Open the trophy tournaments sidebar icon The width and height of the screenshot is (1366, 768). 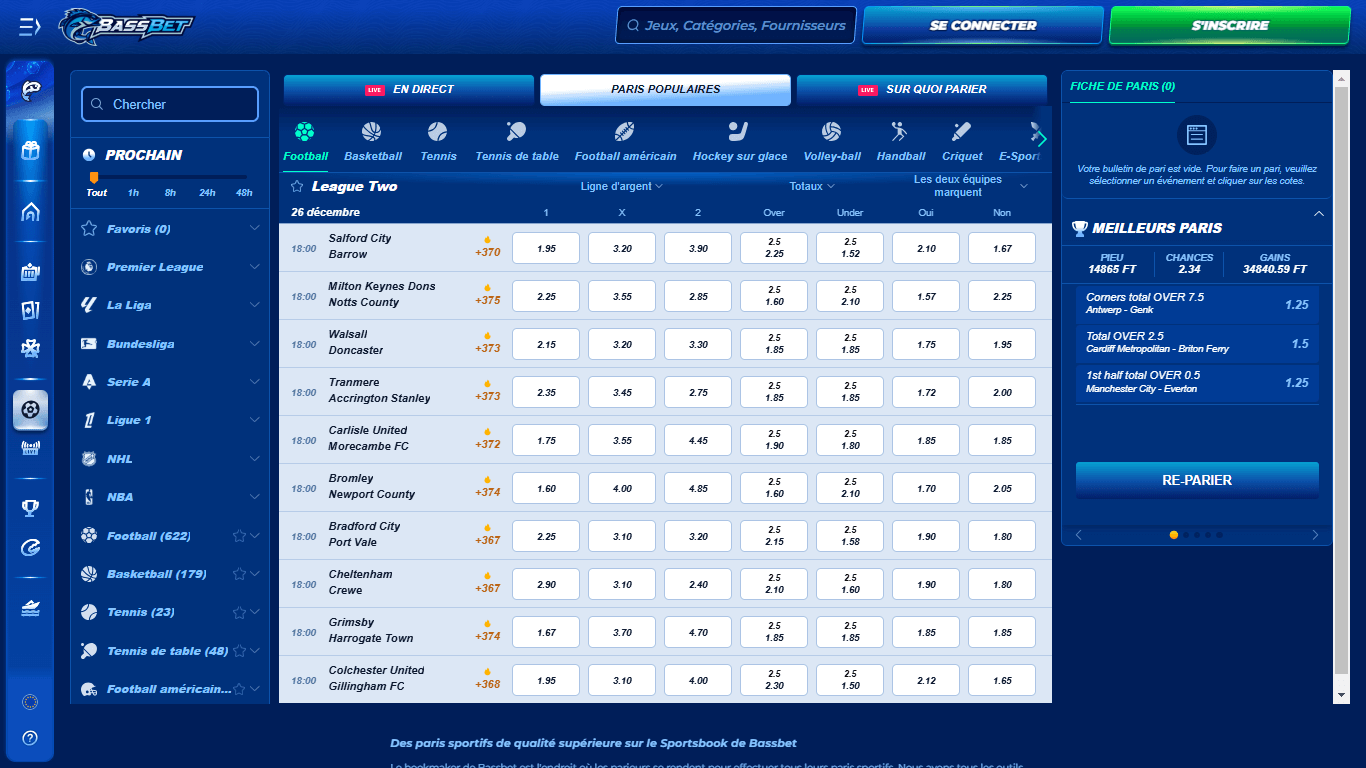coord(30,509)
